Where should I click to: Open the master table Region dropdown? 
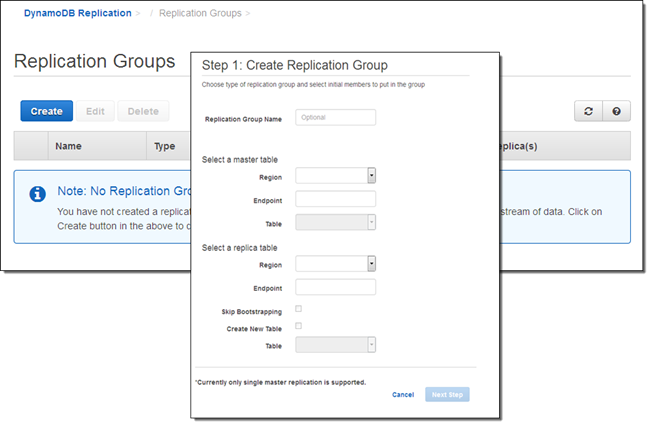click(x=335, y=176)
